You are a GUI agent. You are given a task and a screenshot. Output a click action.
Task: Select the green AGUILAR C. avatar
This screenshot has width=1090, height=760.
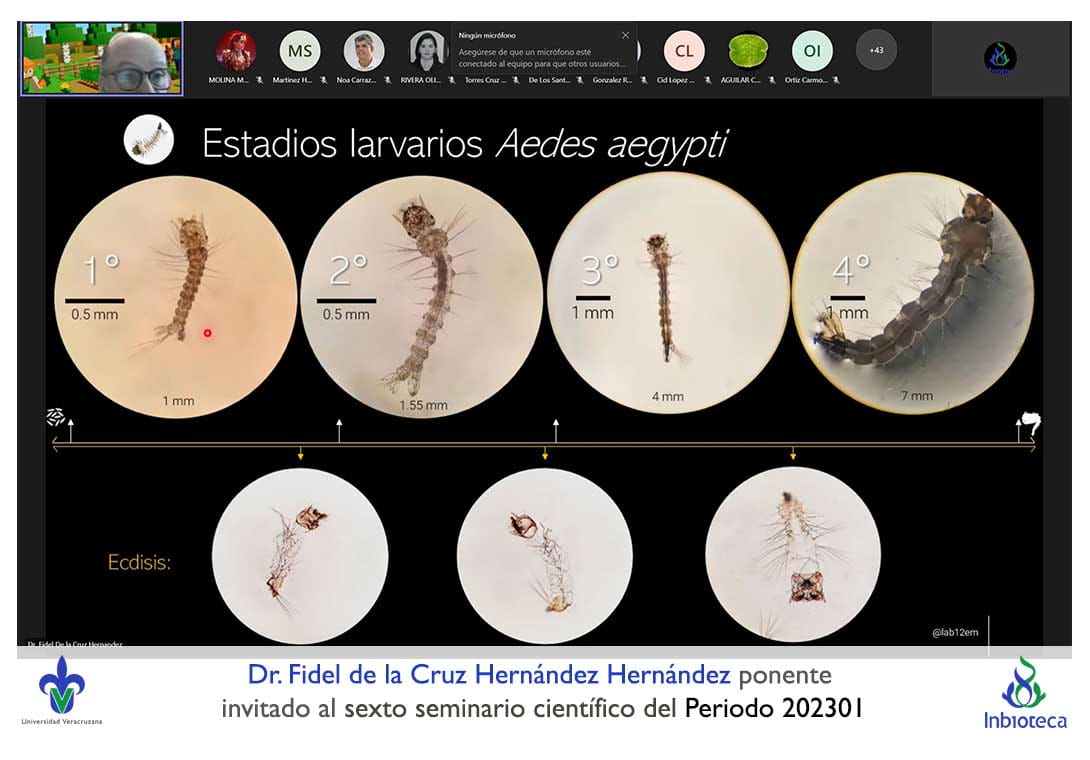748,50
